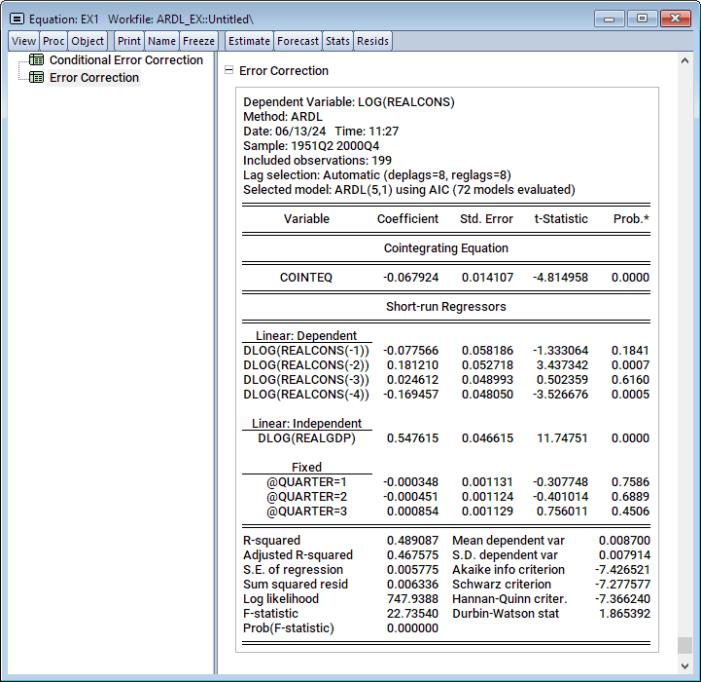This screenshot has width=701, height=682.
Task: Click the Print button
Action: click(x=129, y=41)
